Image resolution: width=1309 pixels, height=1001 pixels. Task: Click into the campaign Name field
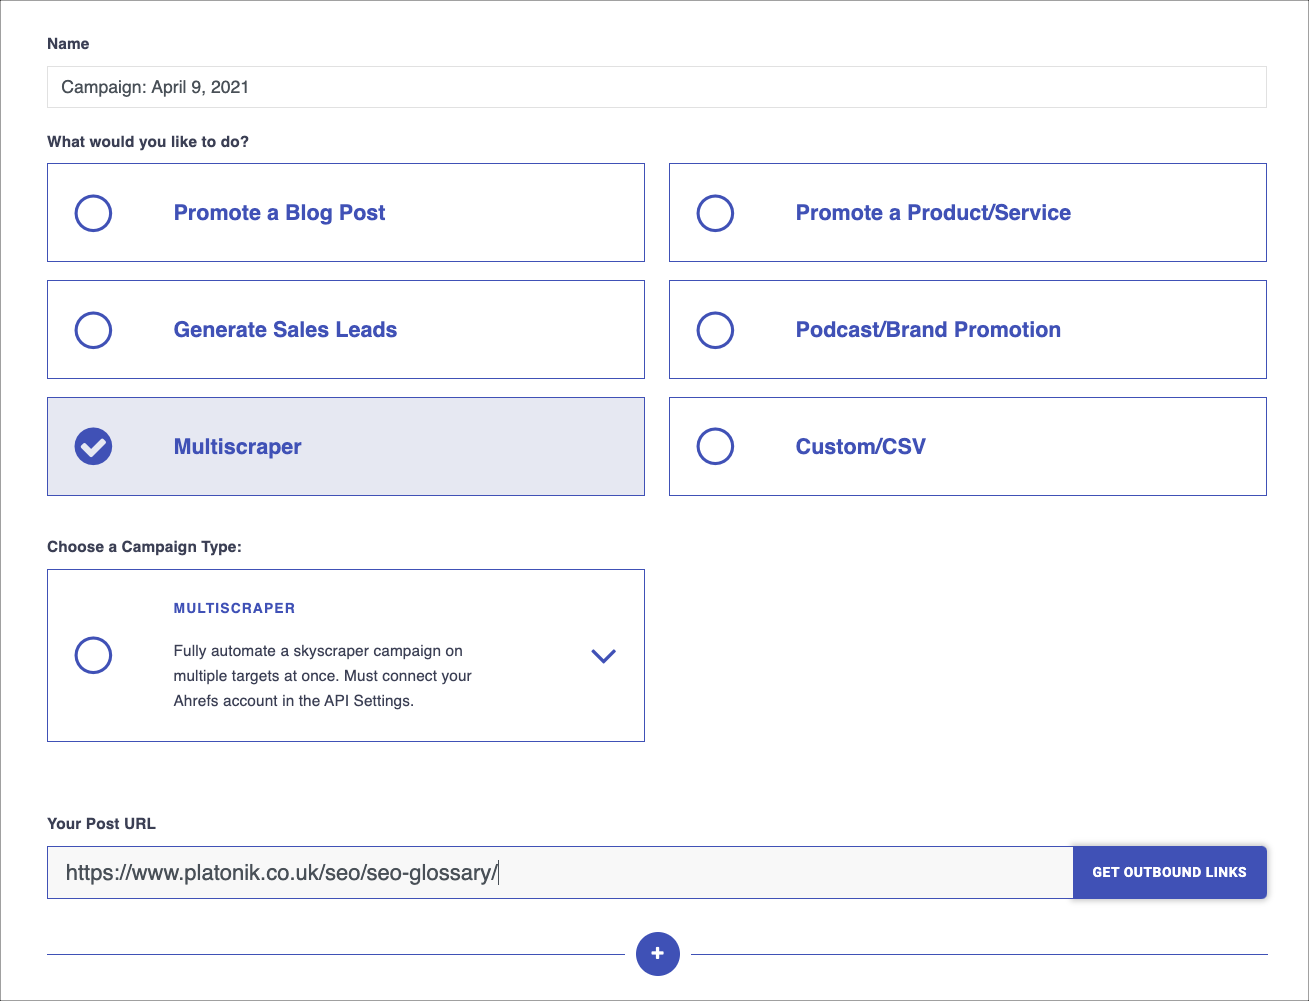click(656, 87)
